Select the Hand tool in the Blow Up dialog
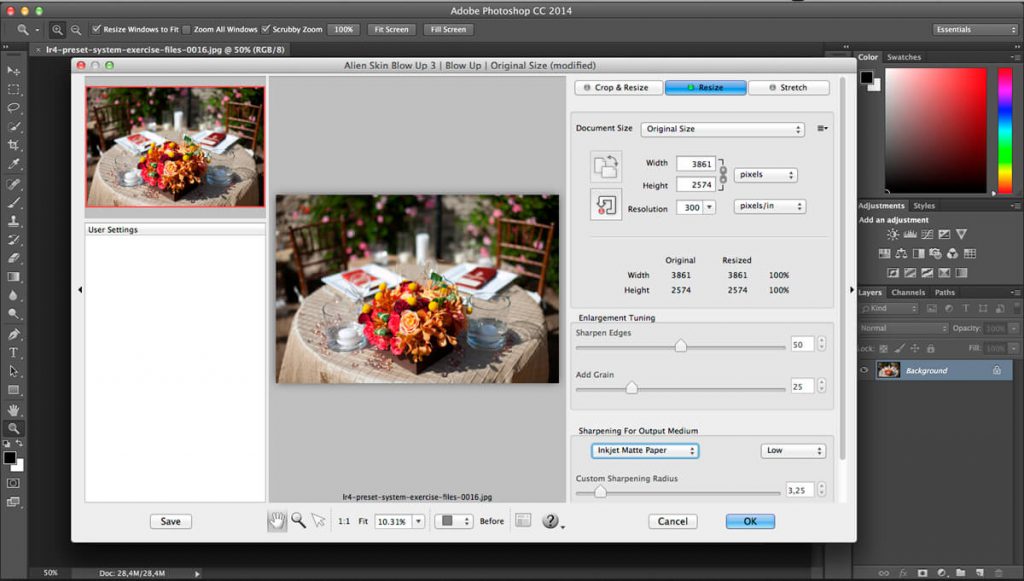 pyautogui.click(x=277, y=520)
